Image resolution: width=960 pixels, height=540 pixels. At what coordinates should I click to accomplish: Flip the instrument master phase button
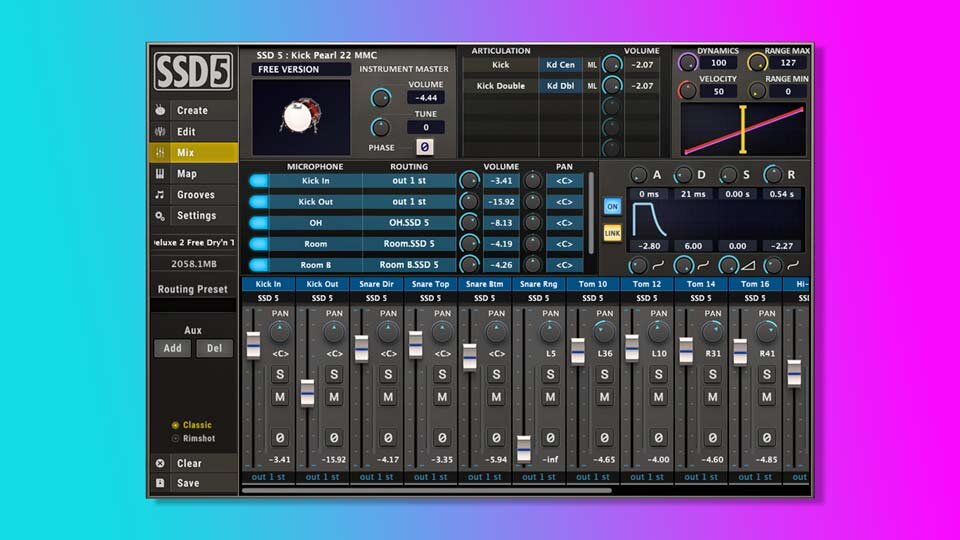(x=424, y=147)
